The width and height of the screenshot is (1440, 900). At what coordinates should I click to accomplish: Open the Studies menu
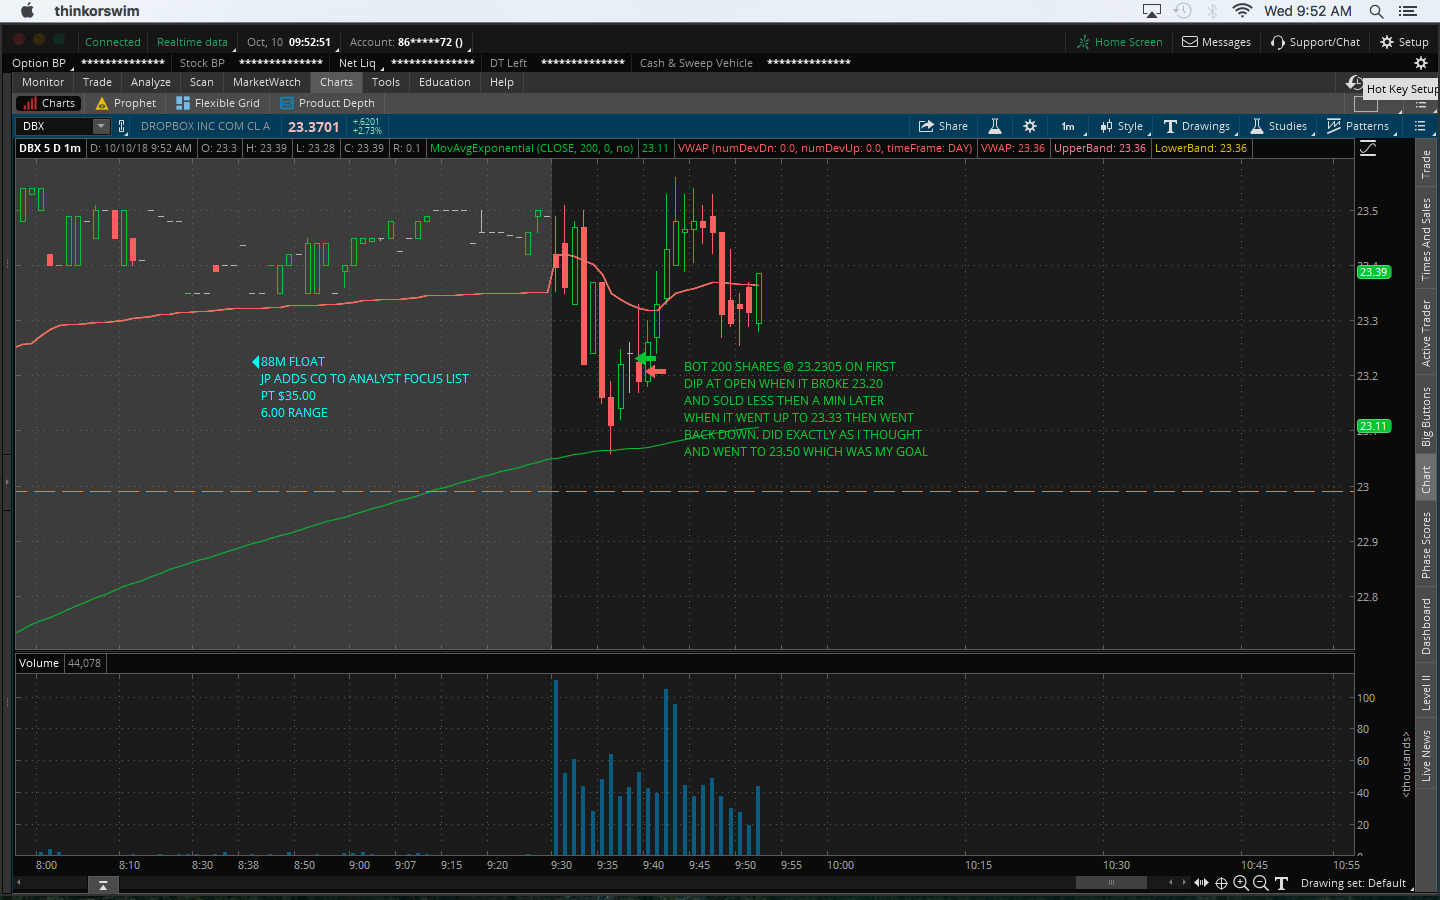pyautogui.click(x=1279, y=126)
